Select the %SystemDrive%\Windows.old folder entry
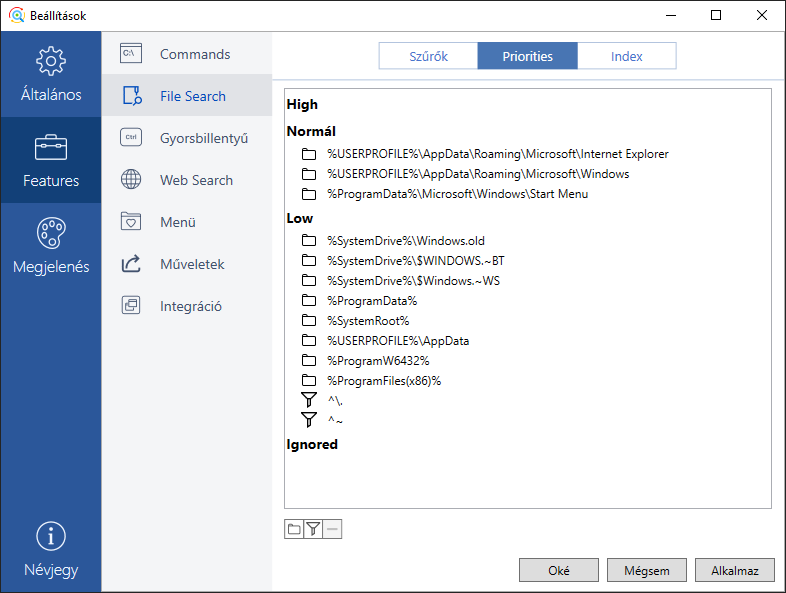This screenshot has height=593, width=786. coord(405,241)
